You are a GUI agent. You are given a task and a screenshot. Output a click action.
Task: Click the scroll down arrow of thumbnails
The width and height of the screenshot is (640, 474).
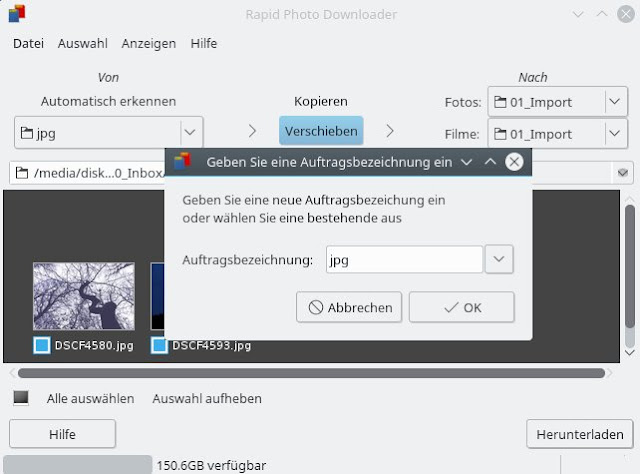point(630,352)
